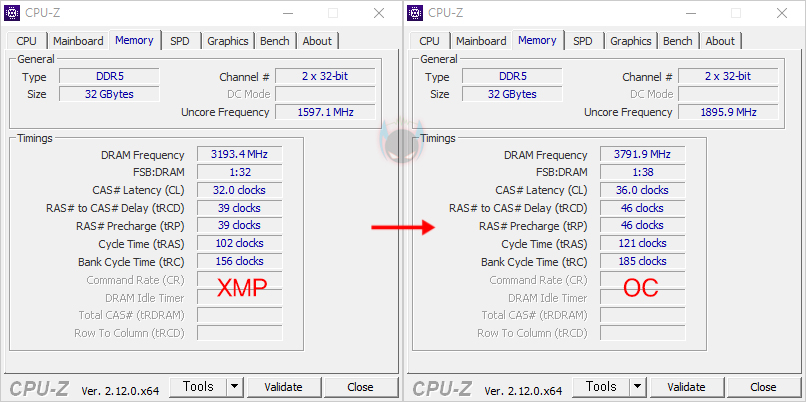The width and height of the screenshot is (806, 402).
Task: Click the Close button in right window
Action: (763, 387)
